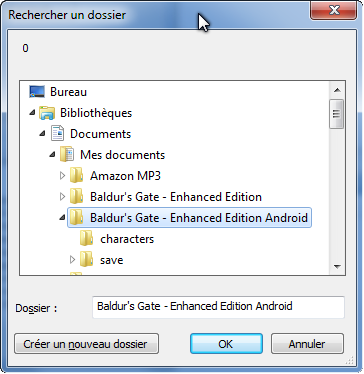Click the Bureau desktop icon
Viewport: 364px width, 374px height.
pyautogui.click(x=37, y=92)
